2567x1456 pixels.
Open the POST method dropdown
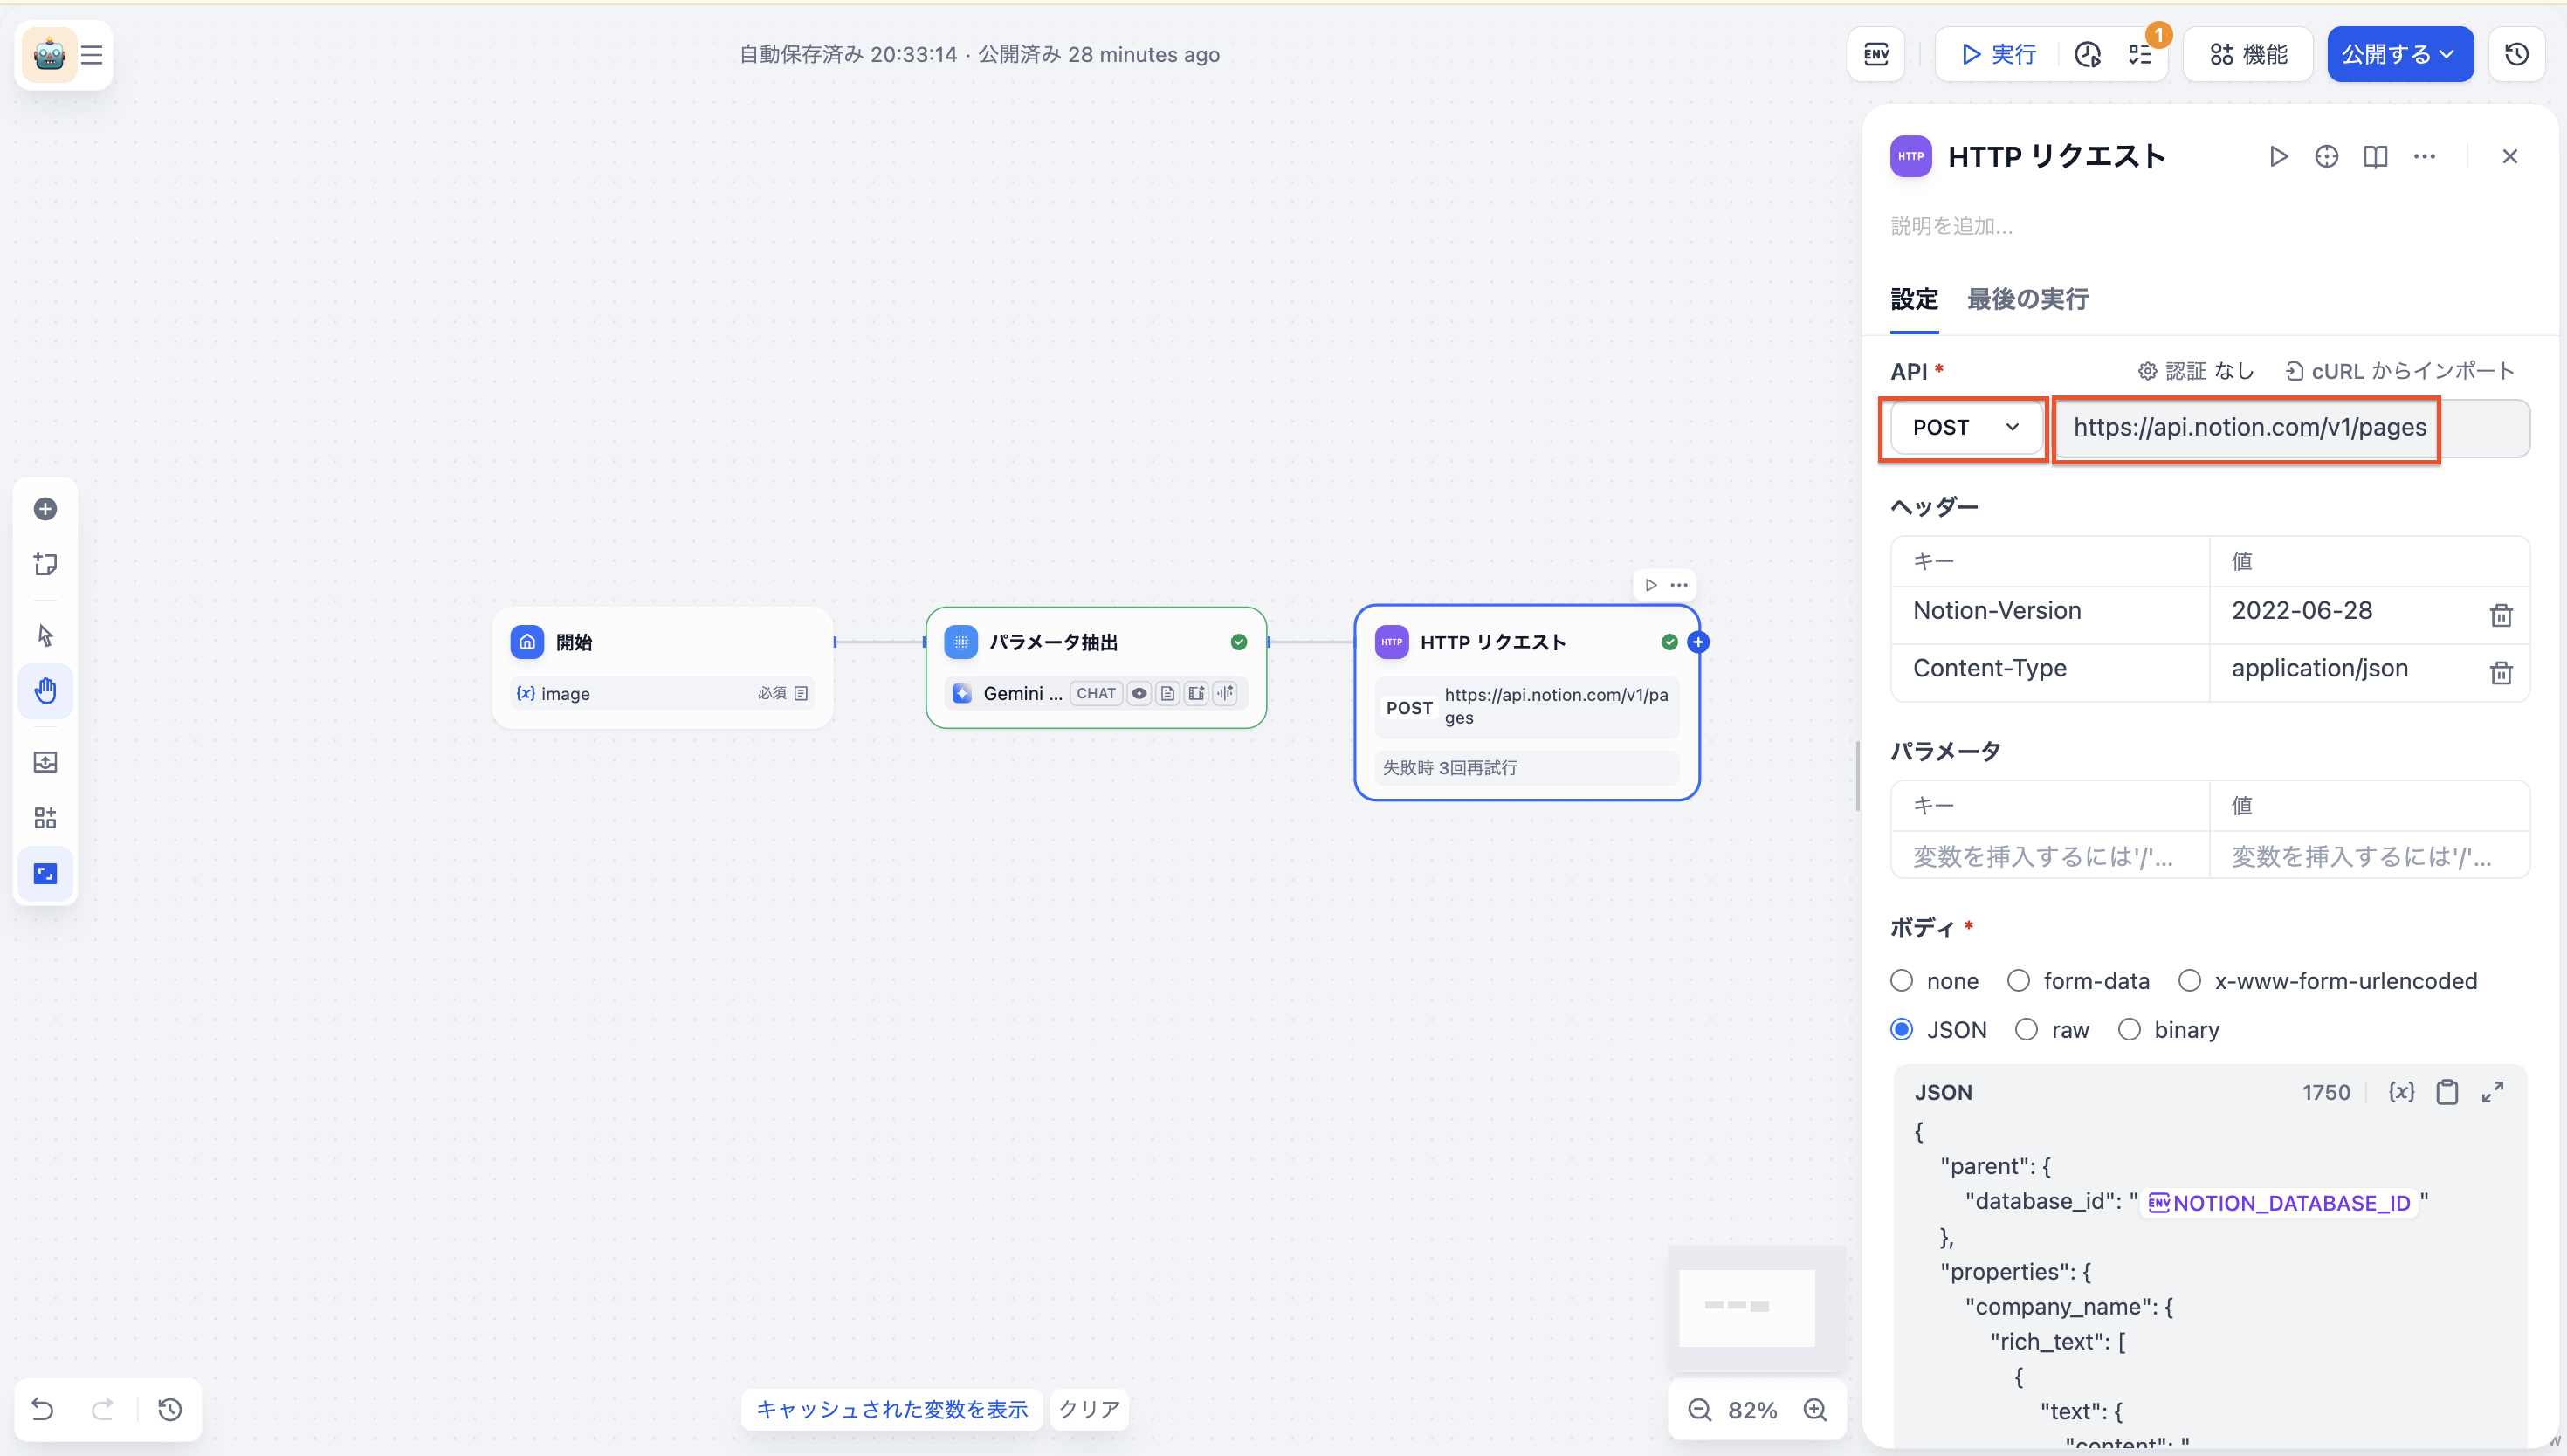pyautogui.click(x=1964, y=428)
